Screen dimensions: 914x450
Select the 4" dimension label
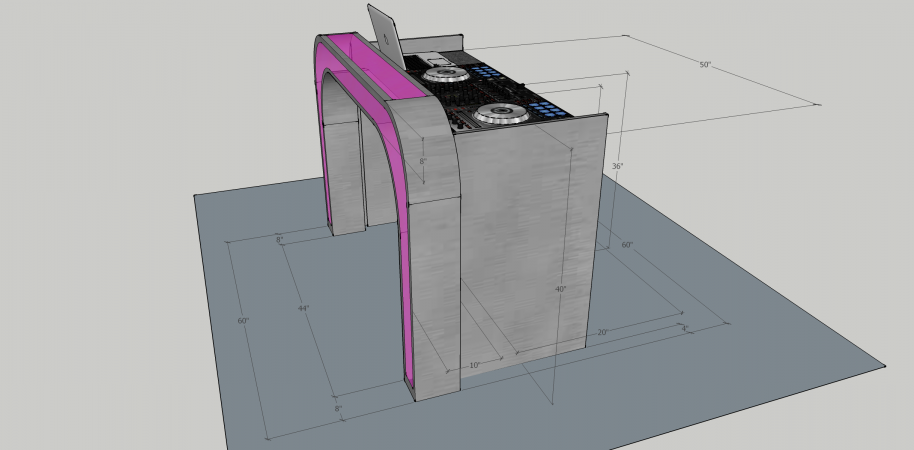click(684, 327)
